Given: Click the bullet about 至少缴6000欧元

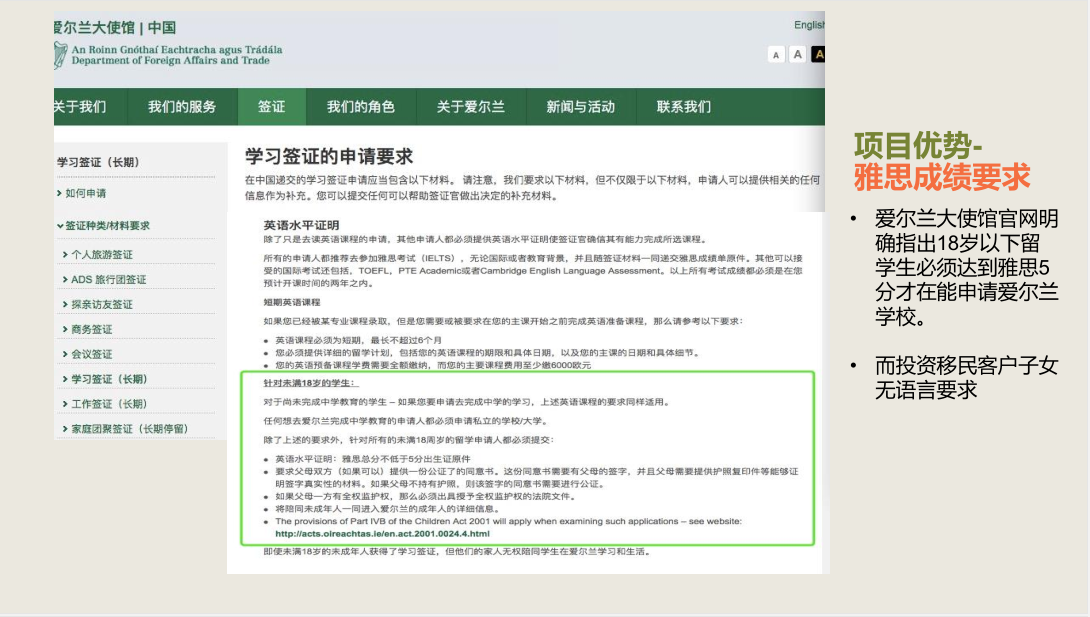Looking at the screenshot, I should click(x=433, y=365).
